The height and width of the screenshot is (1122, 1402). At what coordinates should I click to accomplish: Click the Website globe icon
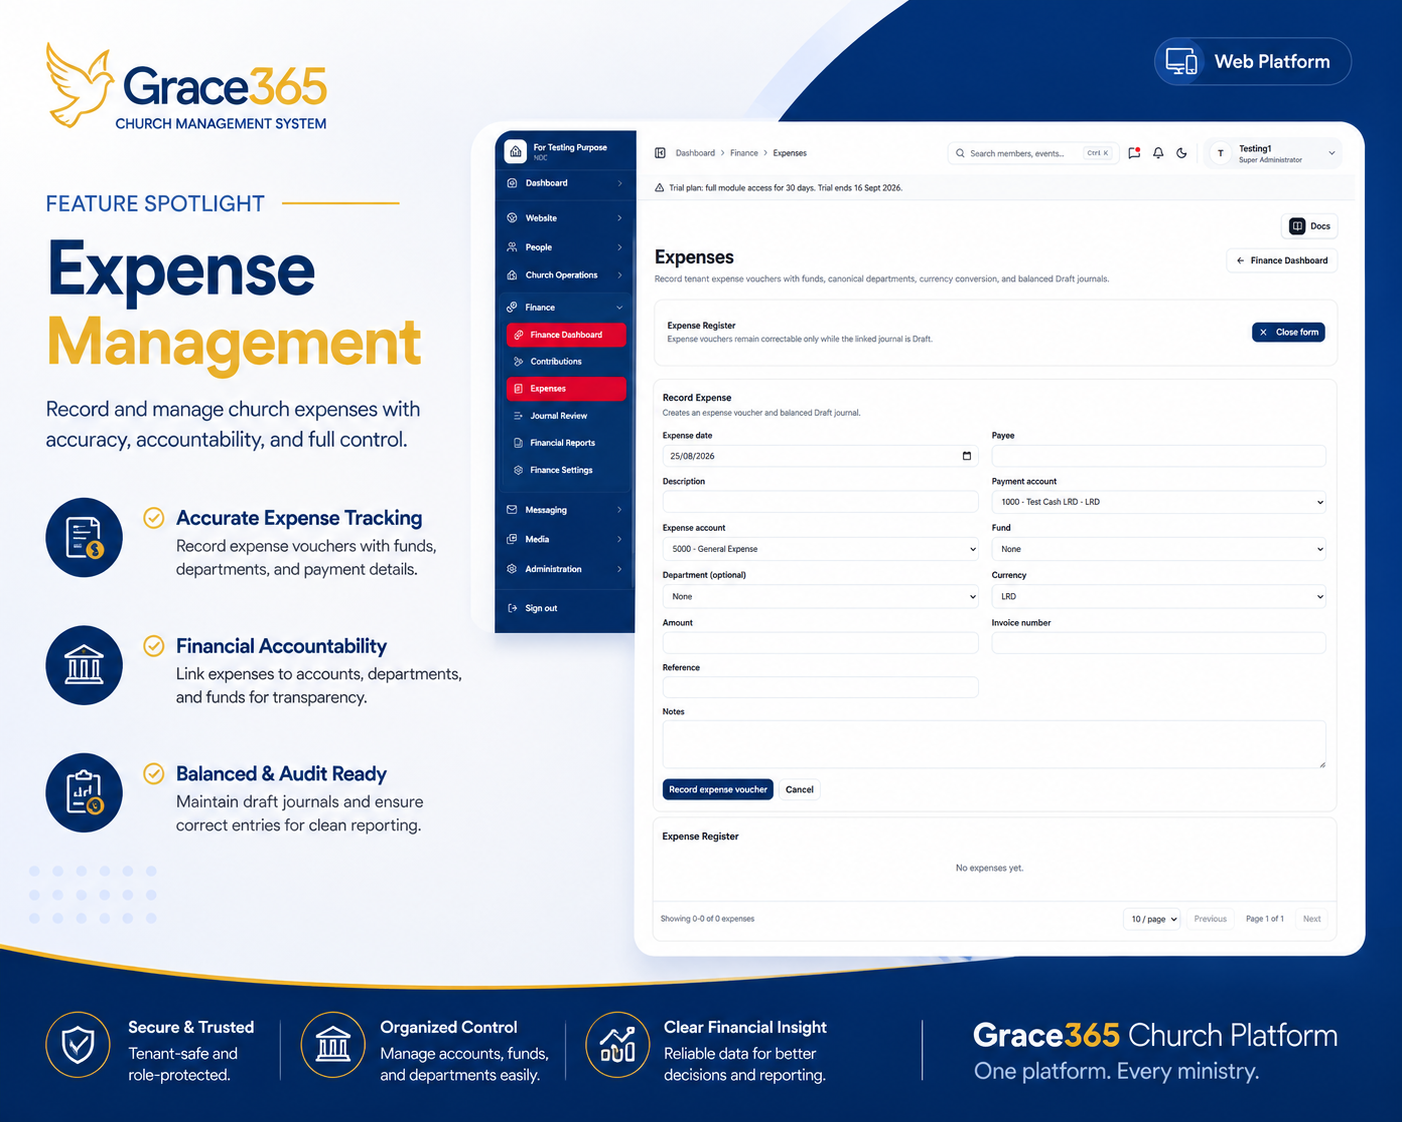pos(512,218)
